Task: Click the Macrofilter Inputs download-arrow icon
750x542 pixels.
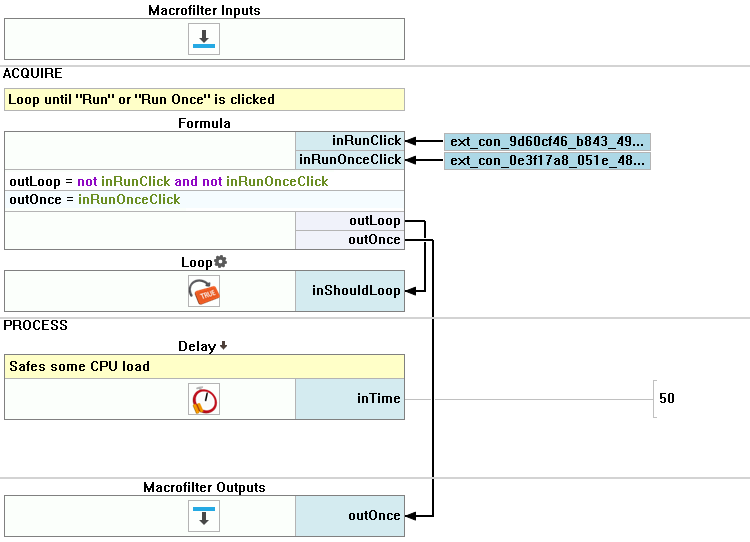Action: 204,39
